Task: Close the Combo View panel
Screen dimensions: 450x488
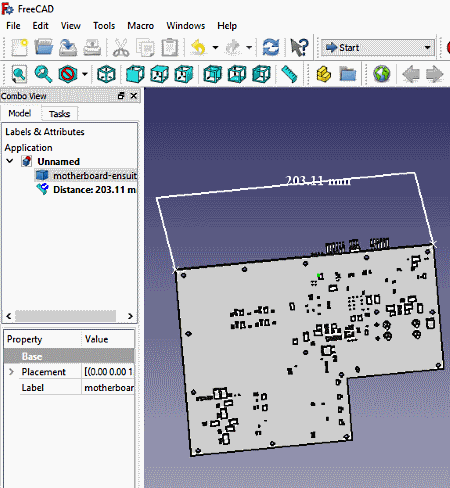Action: tap(134, 96)
